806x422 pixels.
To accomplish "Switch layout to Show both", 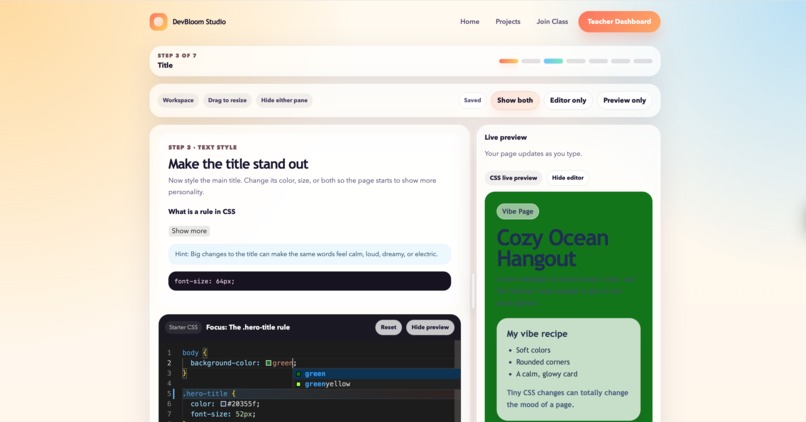I will coord(515,100).
